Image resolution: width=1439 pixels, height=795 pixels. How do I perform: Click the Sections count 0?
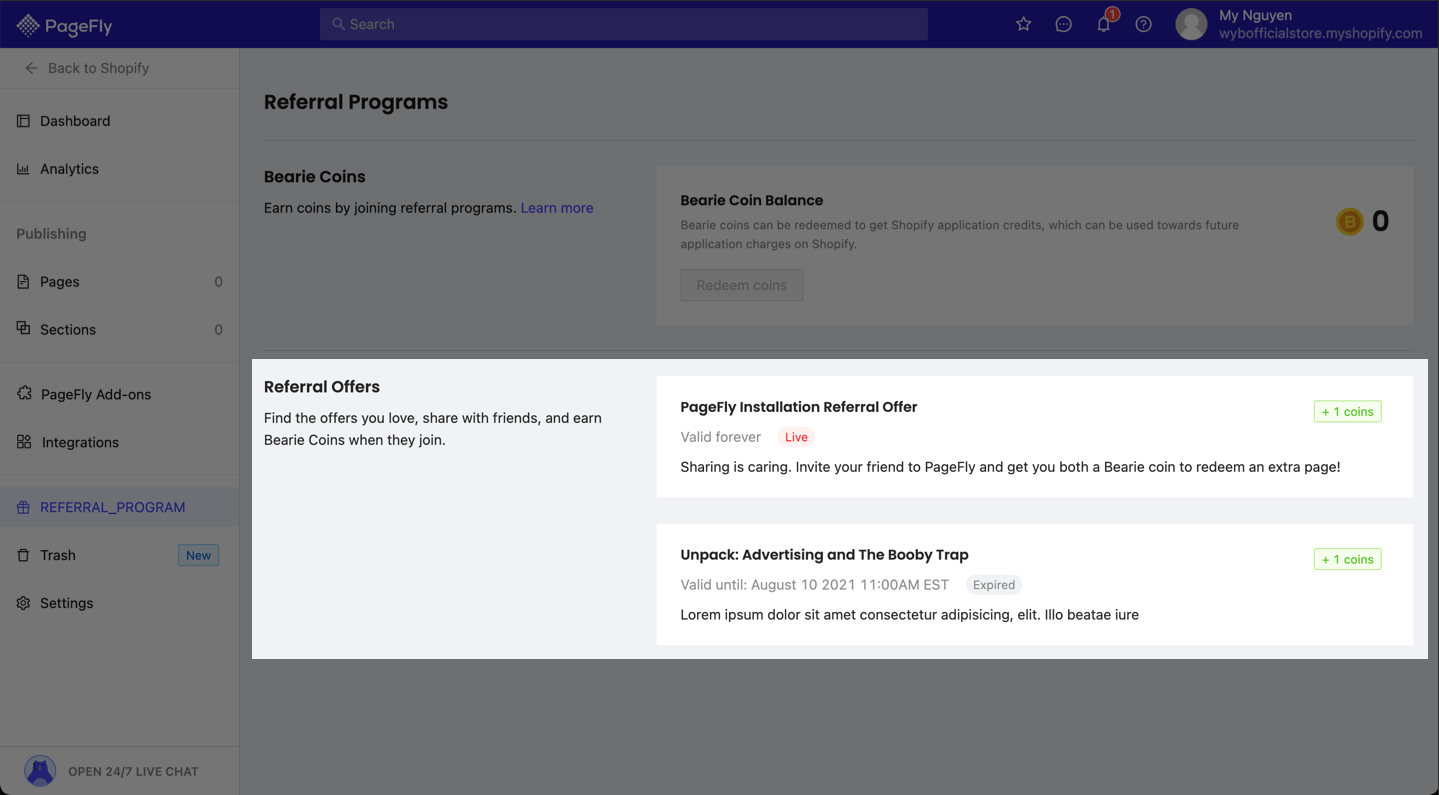(x=218, y=330)
